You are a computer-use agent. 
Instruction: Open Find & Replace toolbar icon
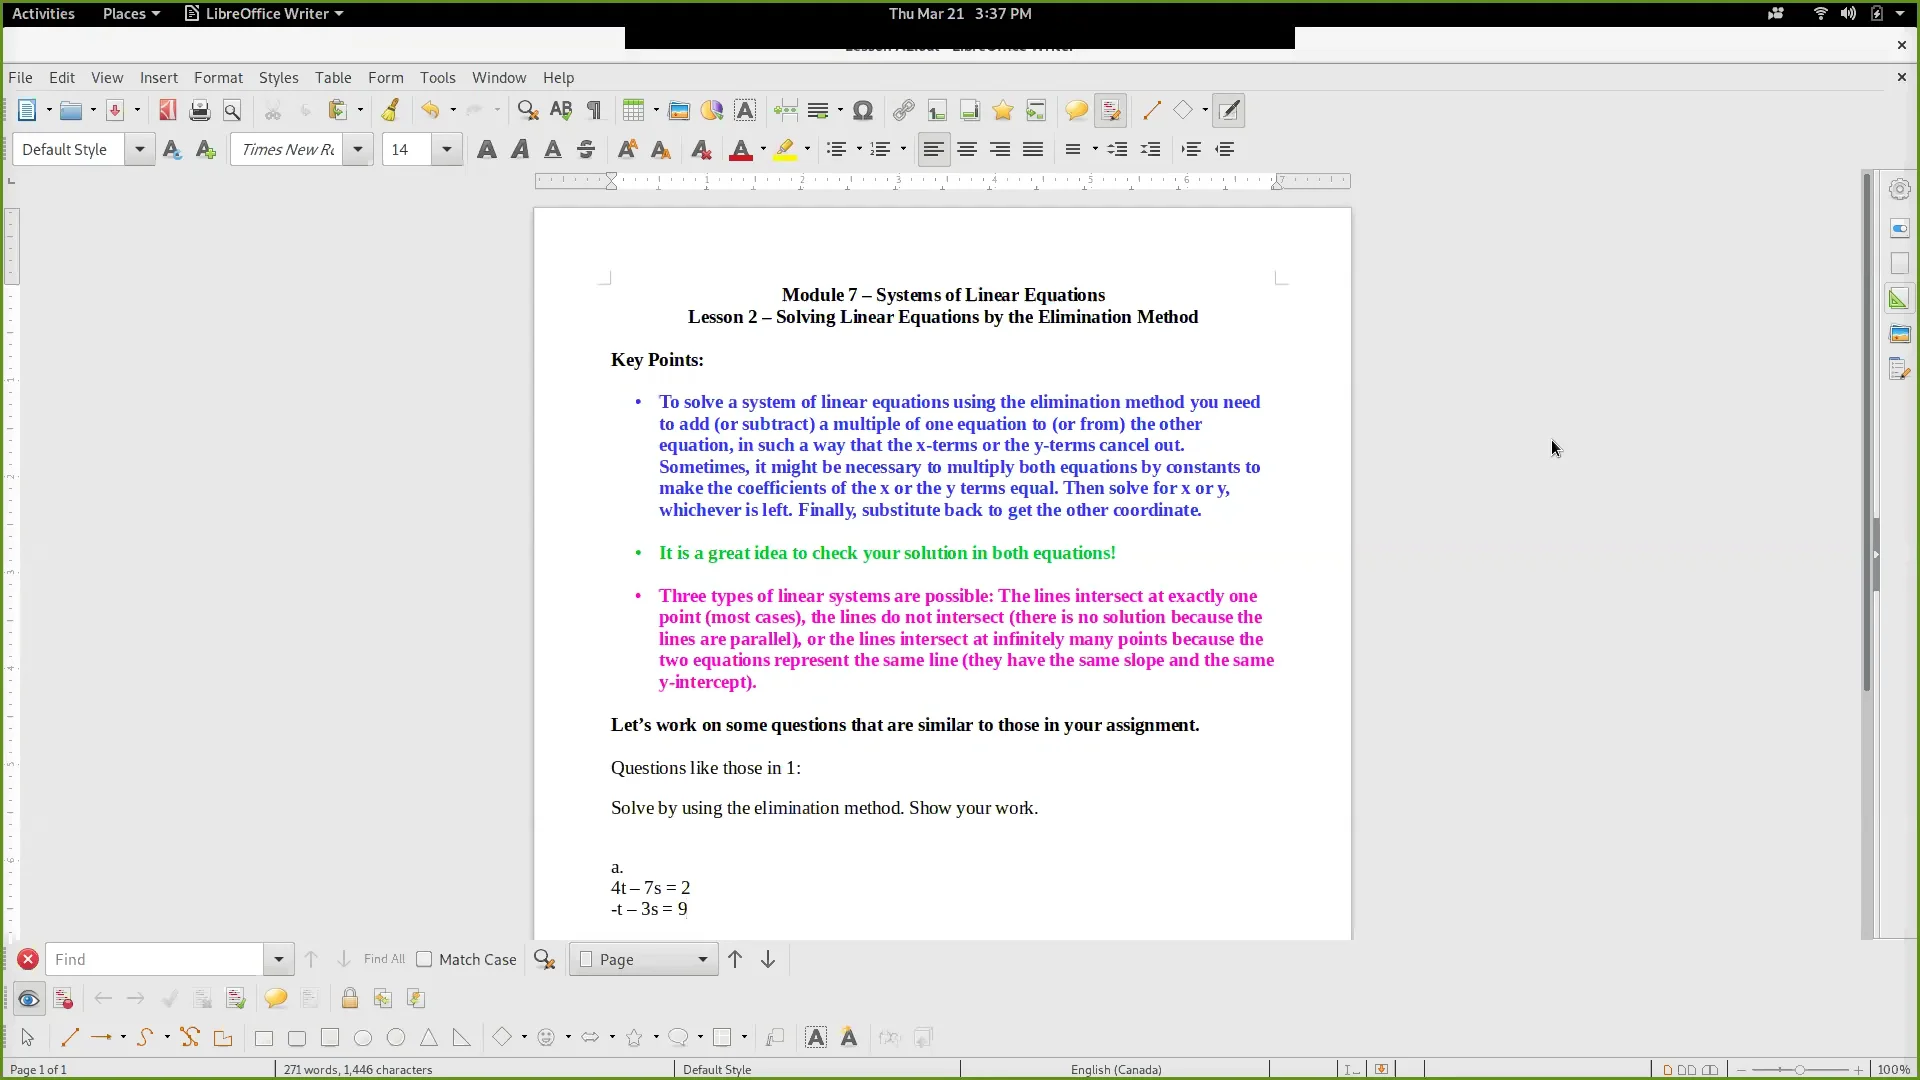coord(528,110)
